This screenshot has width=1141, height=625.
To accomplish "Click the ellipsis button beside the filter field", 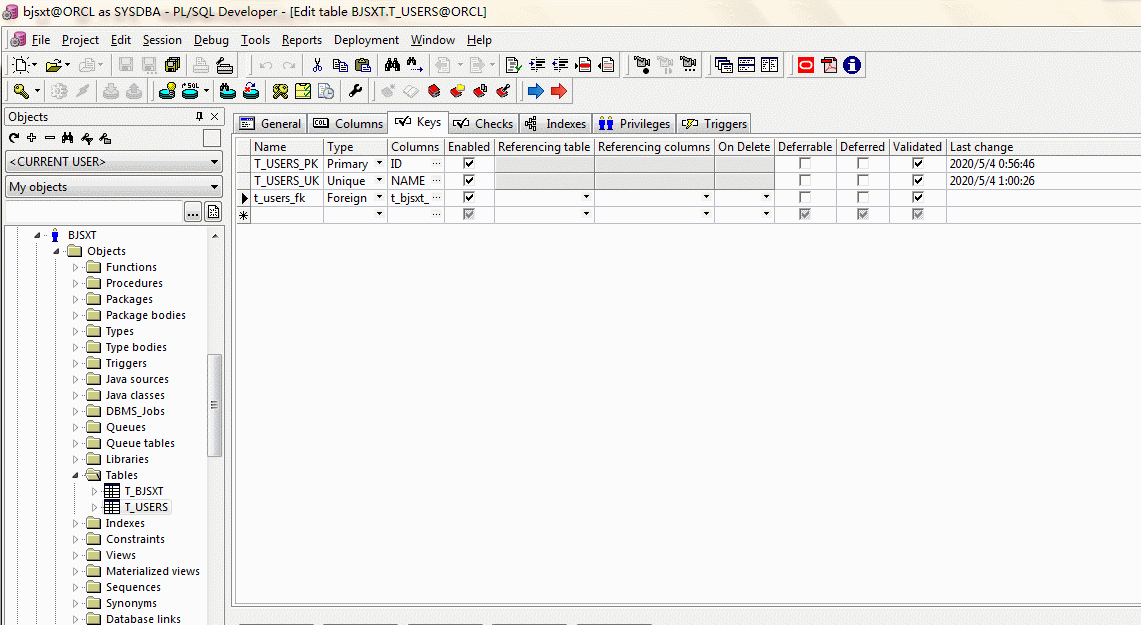I will 193,212.
